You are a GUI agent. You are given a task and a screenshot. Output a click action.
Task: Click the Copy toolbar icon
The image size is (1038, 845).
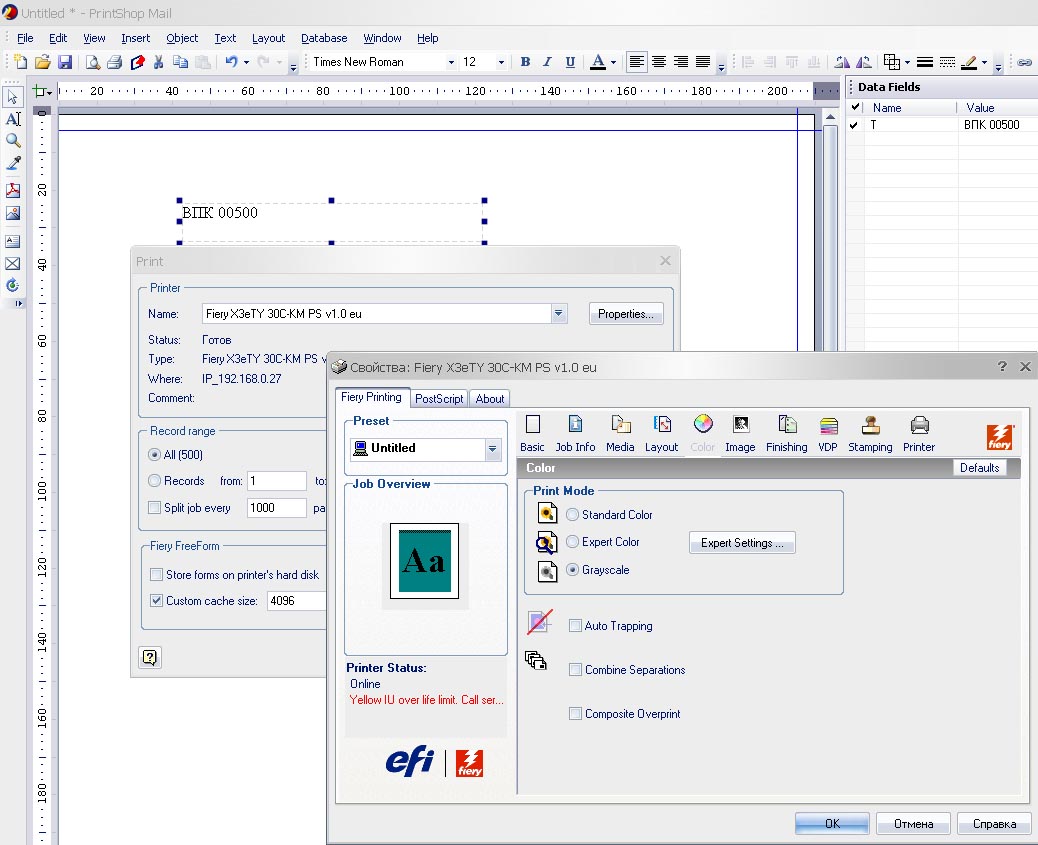180,62
